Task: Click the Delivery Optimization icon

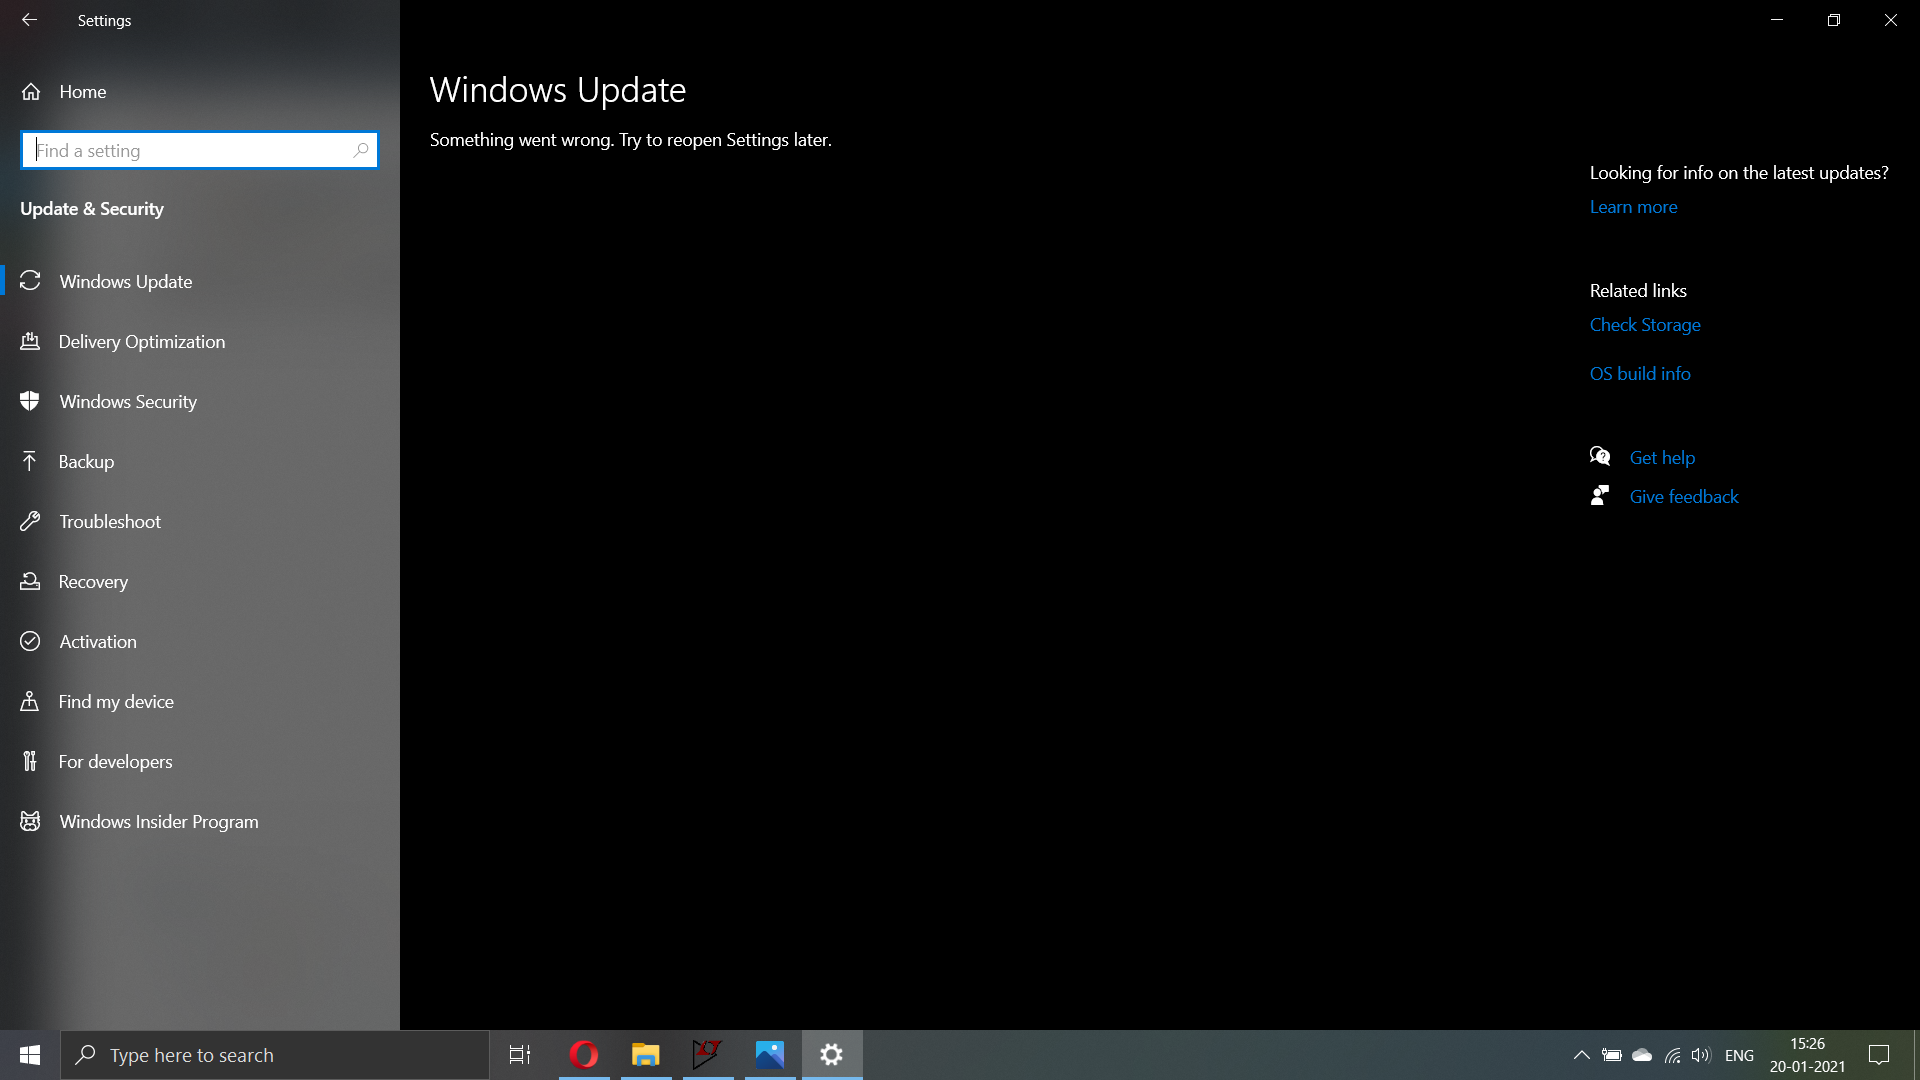Action: tap(30, 341)
